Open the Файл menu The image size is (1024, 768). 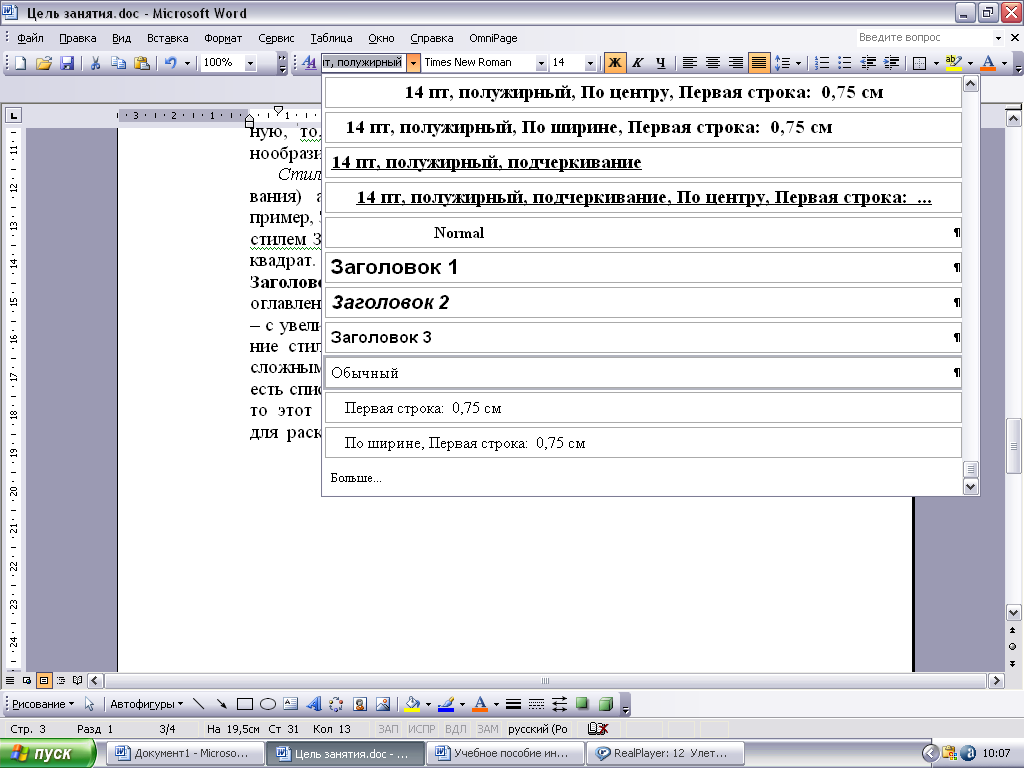[x=30, y=38]
